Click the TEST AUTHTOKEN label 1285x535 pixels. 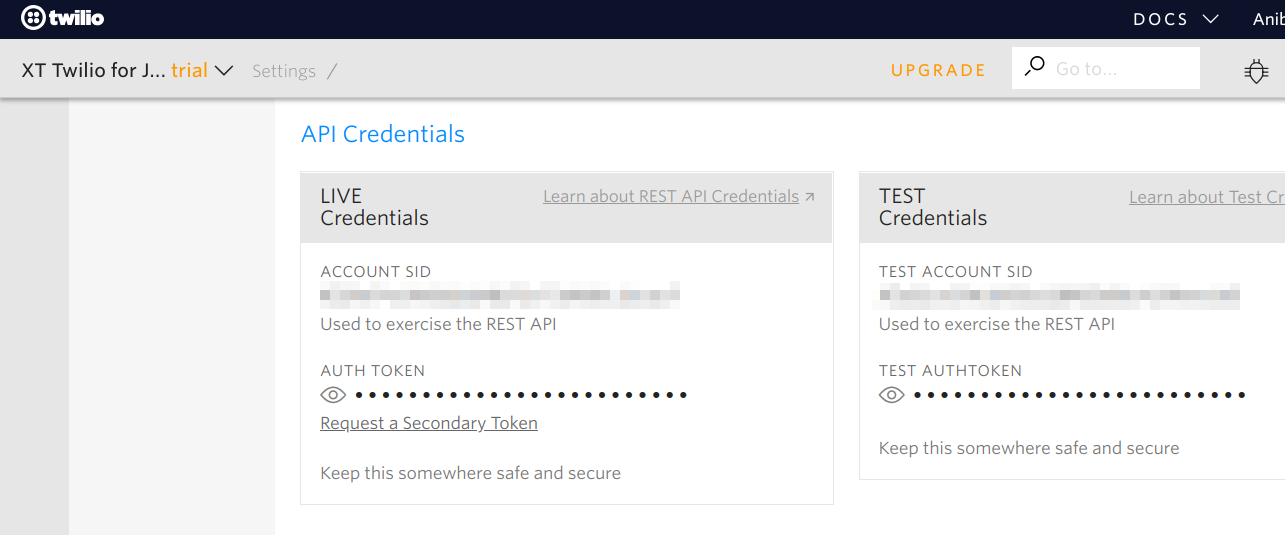point(951,371)
